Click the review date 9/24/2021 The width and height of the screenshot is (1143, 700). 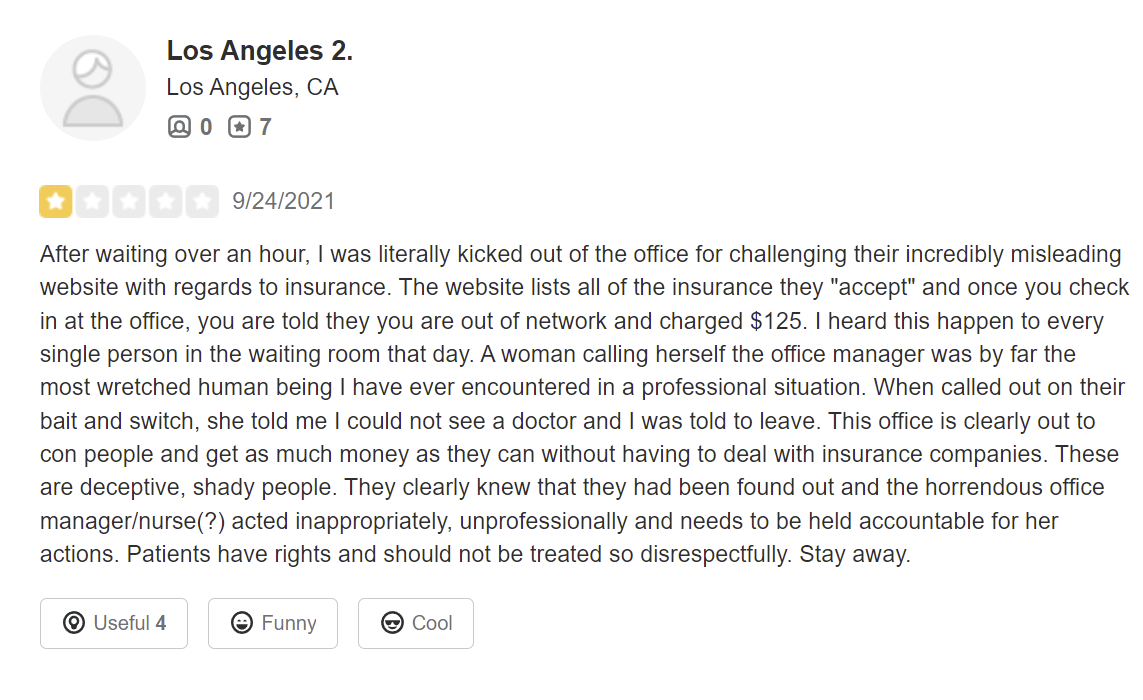(284, 202)
